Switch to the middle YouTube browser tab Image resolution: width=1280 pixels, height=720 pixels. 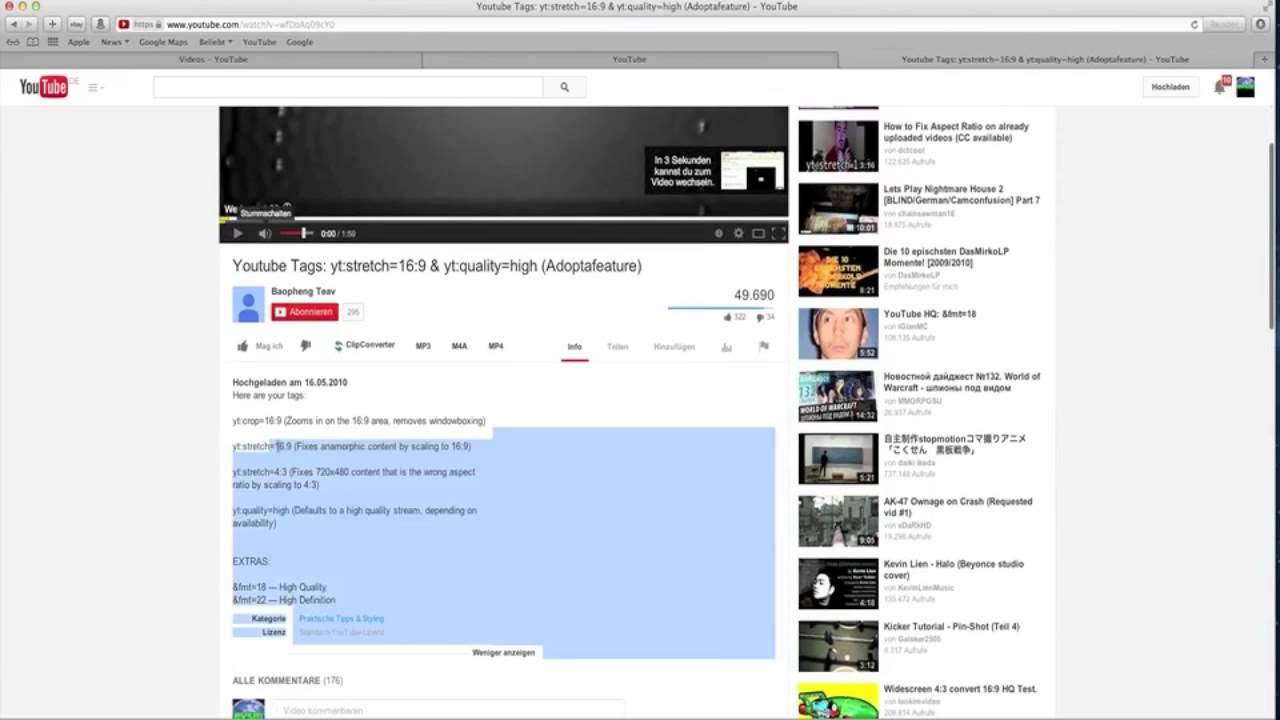tap(629, 59)
